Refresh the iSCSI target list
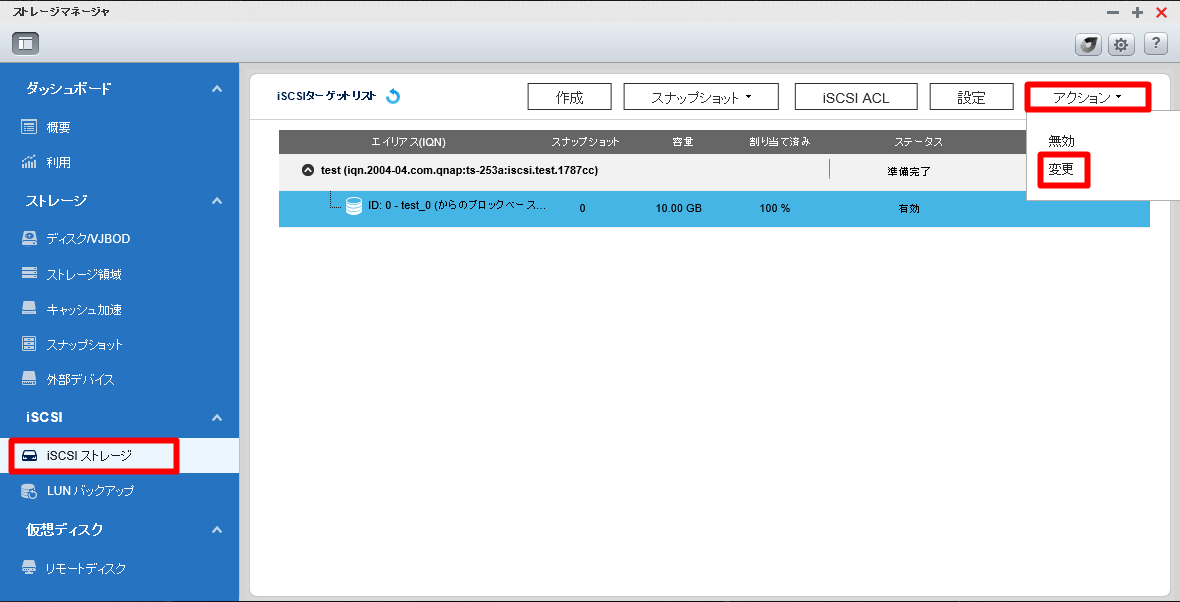Image resolution: width=1180 pixels, height=602 pixels. tap(393, 96)
